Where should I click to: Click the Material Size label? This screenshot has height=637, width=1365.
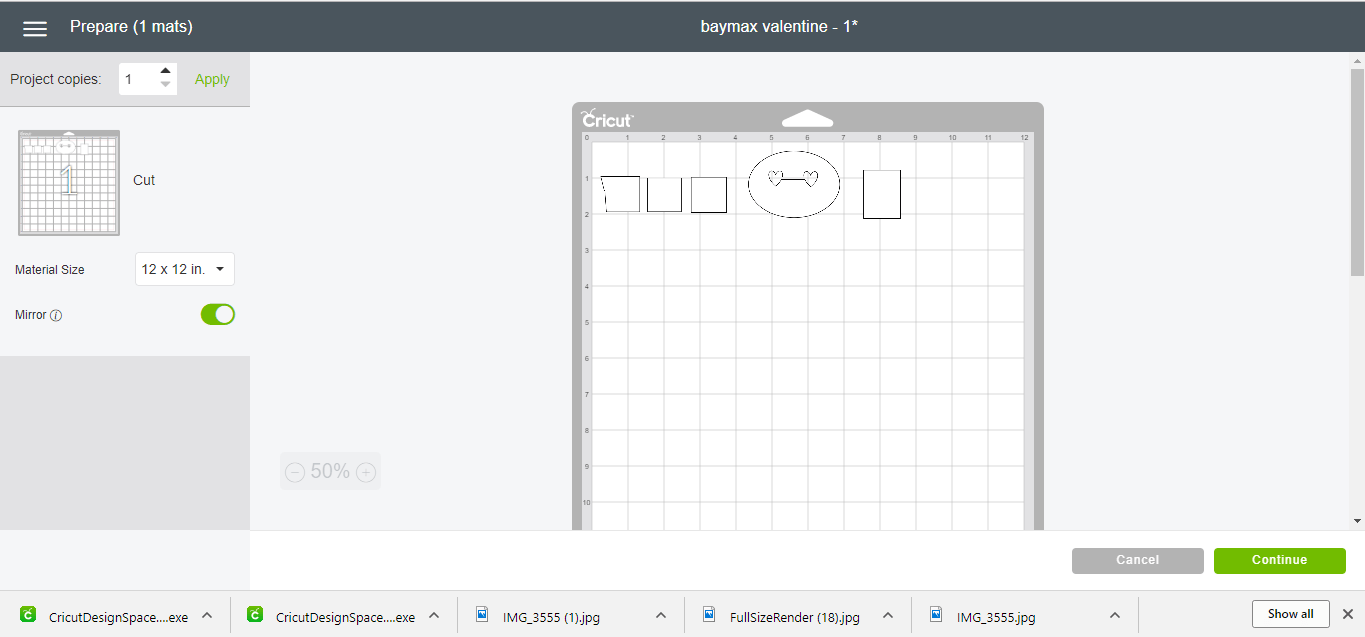pyautogui.click(x=50, y=270)
